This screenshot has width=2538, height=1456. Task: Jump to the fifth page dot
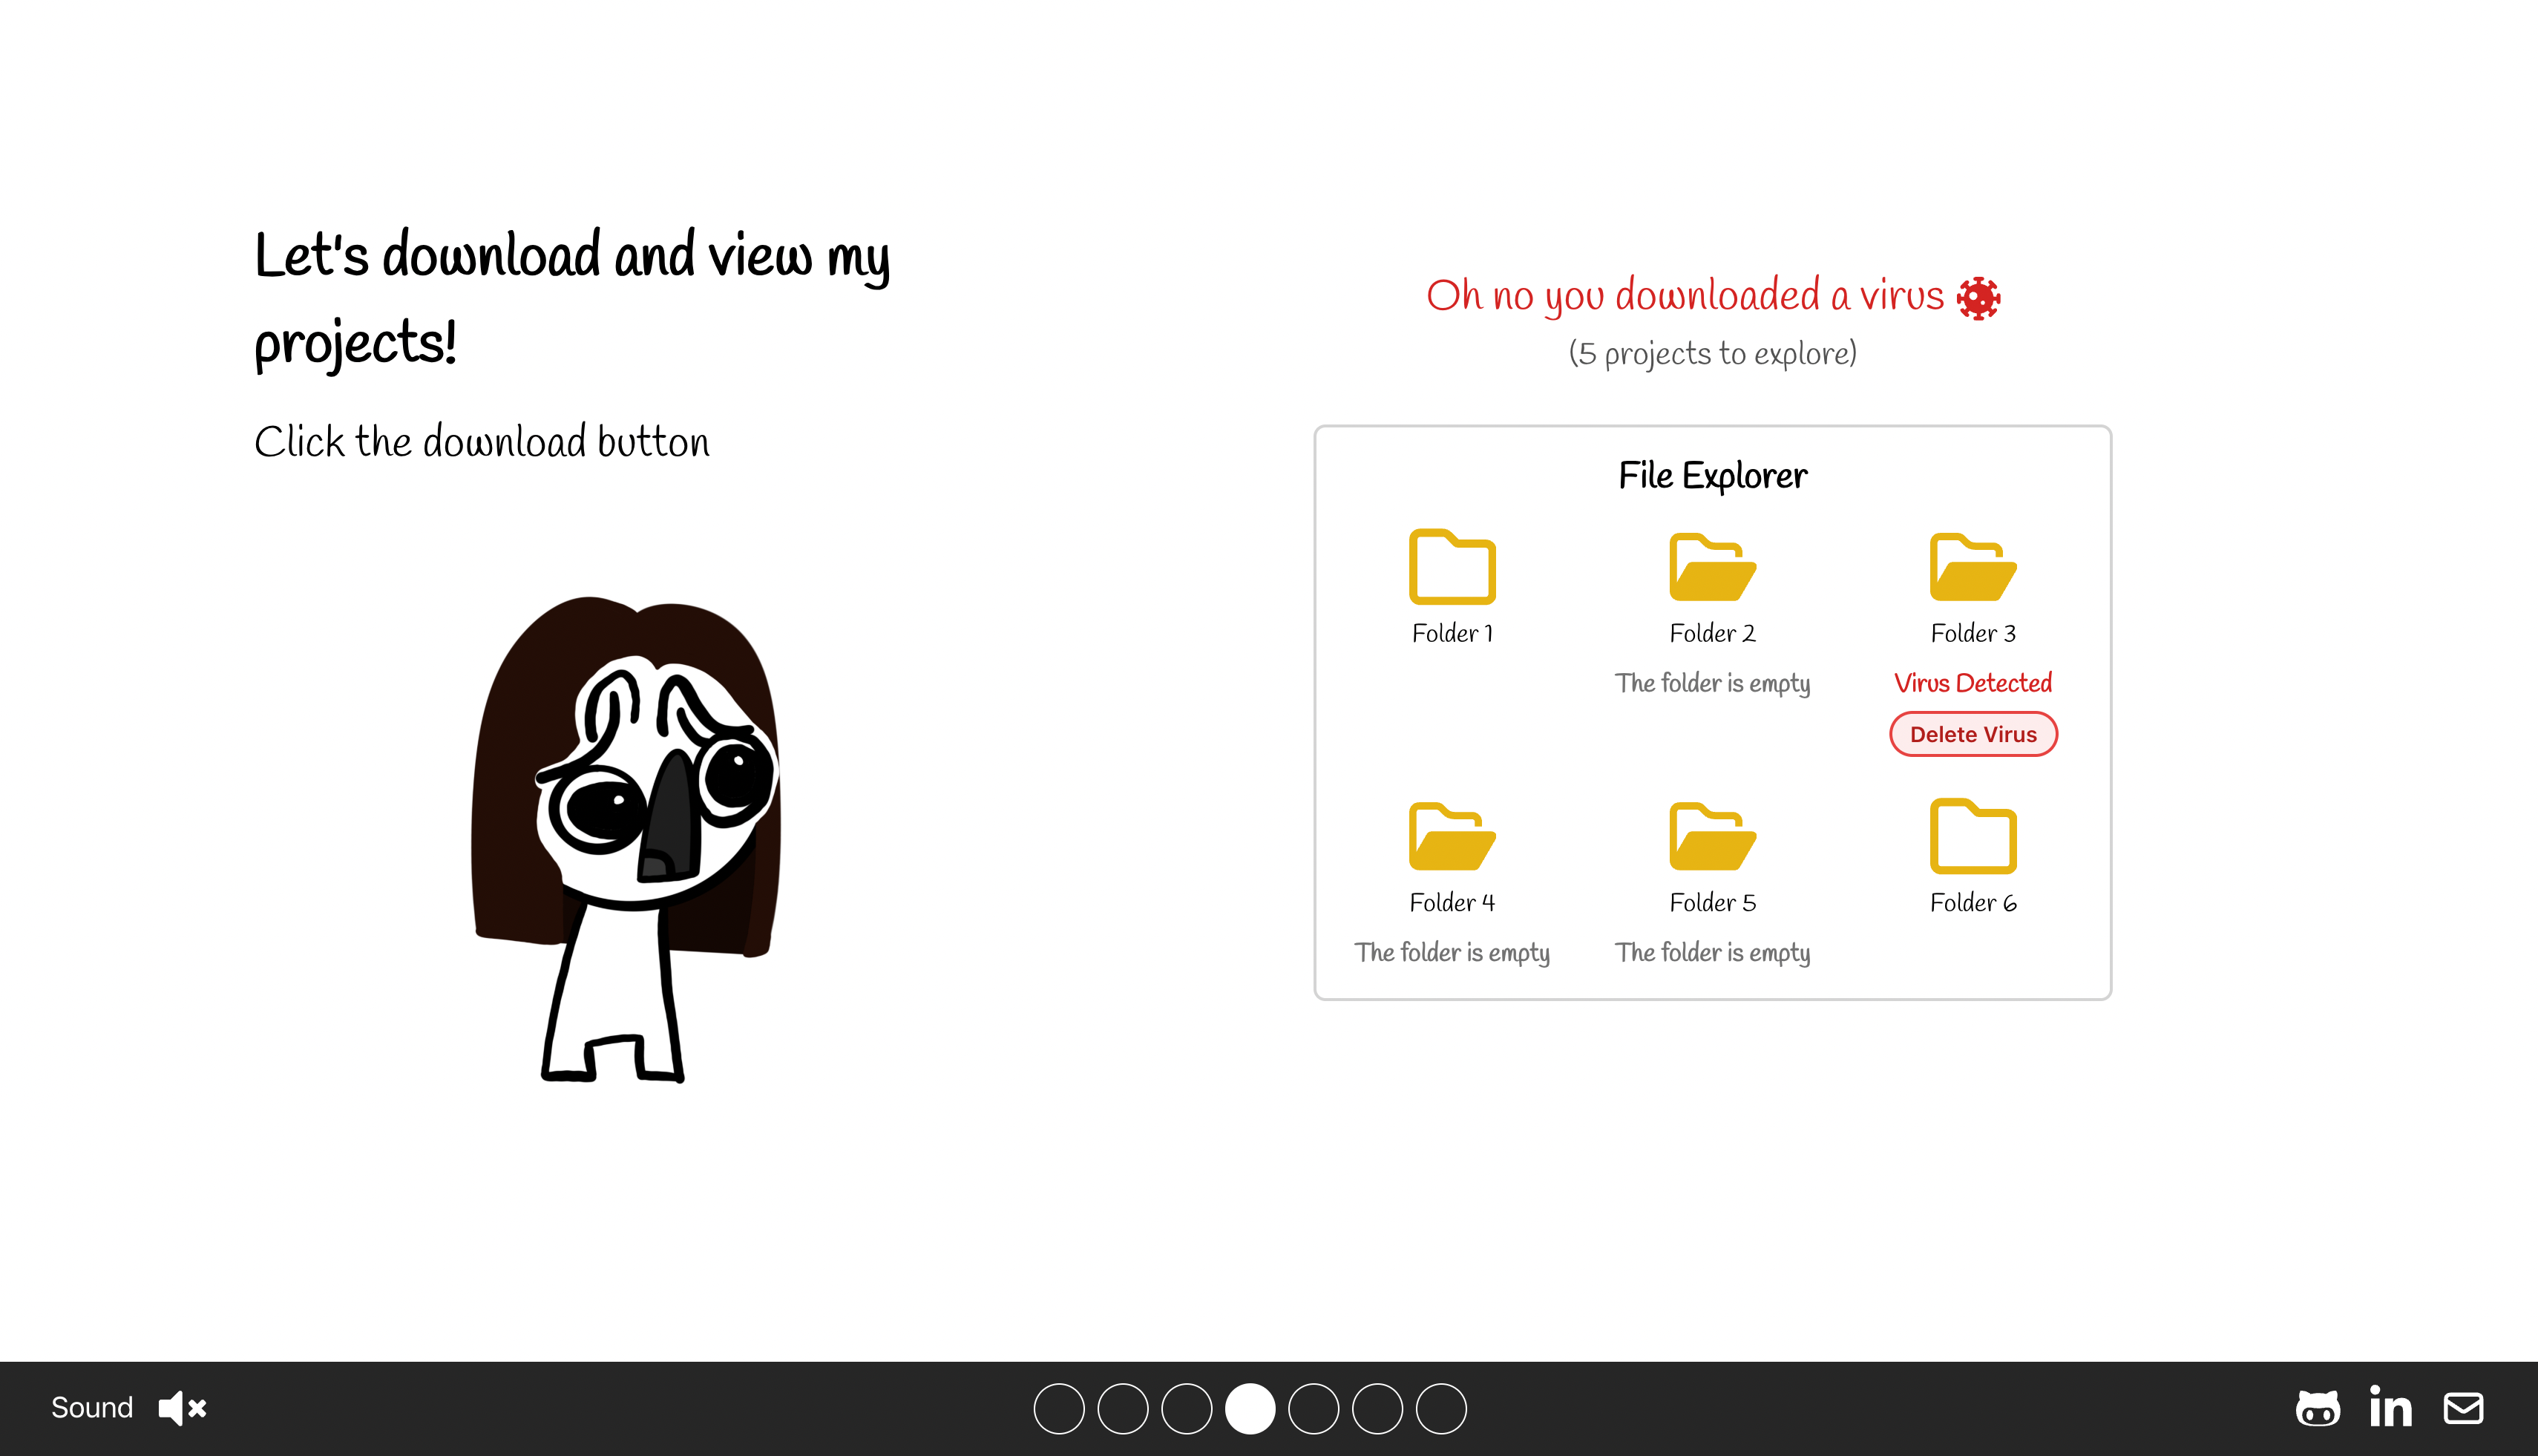(1314, 1408)
